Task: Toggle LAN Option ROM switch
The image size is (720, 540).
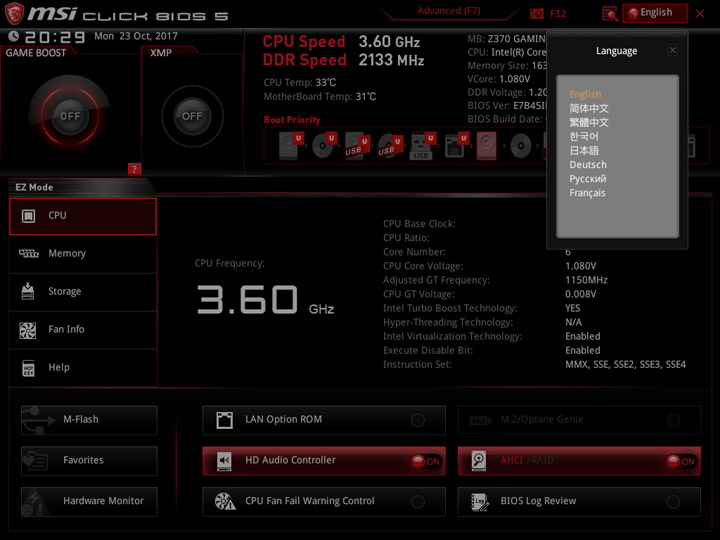Action: click(418, 420)
